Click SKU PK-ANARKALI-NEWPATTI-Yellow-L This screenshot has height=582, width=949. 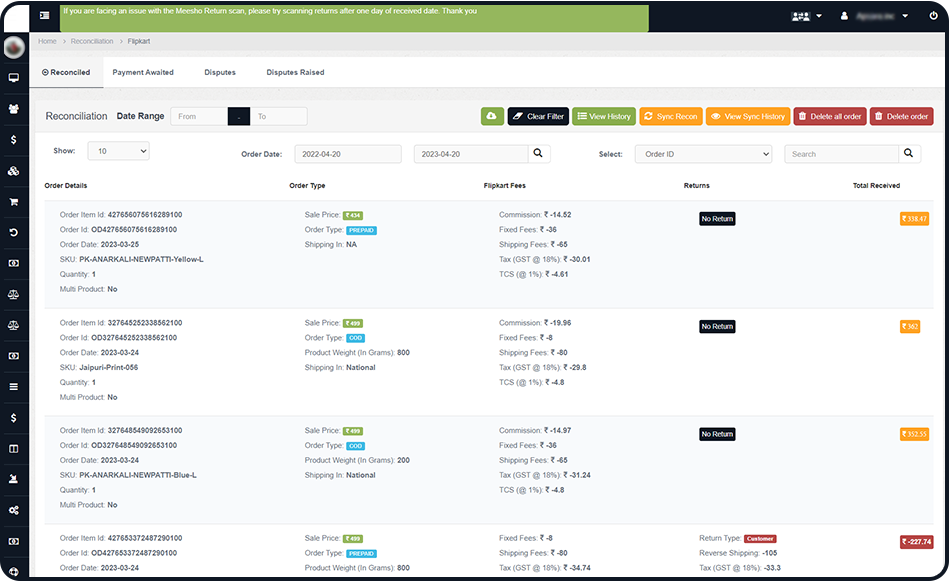[x=141, y=260]
